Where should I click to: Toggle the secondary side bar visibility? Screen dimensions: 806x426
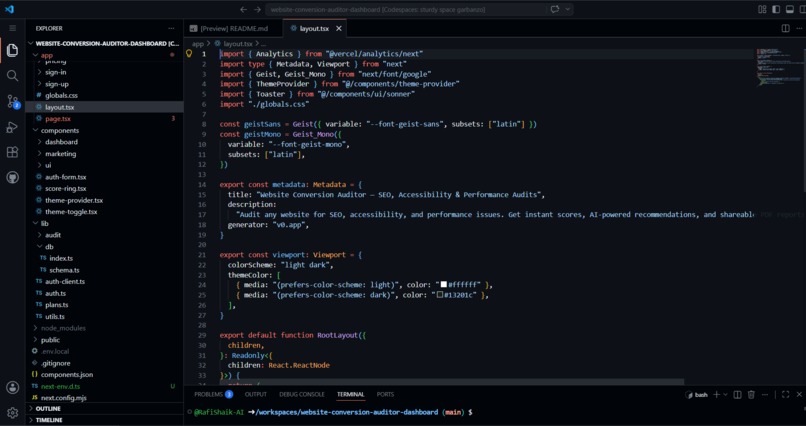pos(803,9)
